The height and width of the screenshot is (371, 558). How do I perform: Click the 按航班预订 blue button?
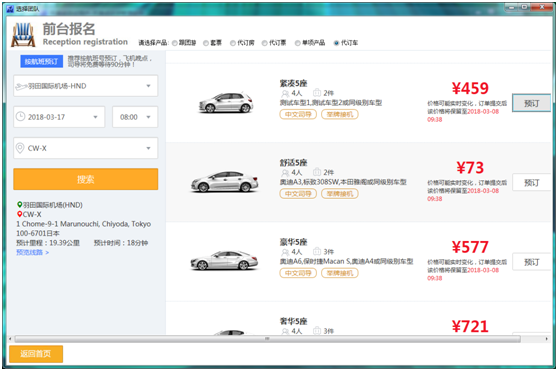tap(42, 61)
